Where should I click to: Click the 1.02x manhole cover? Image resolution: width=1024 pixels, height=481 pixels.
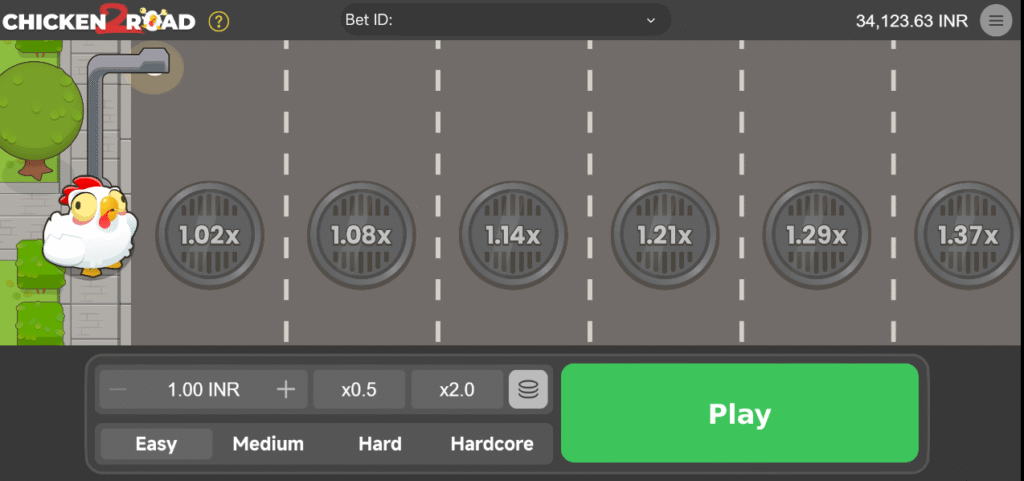[210, 236]
